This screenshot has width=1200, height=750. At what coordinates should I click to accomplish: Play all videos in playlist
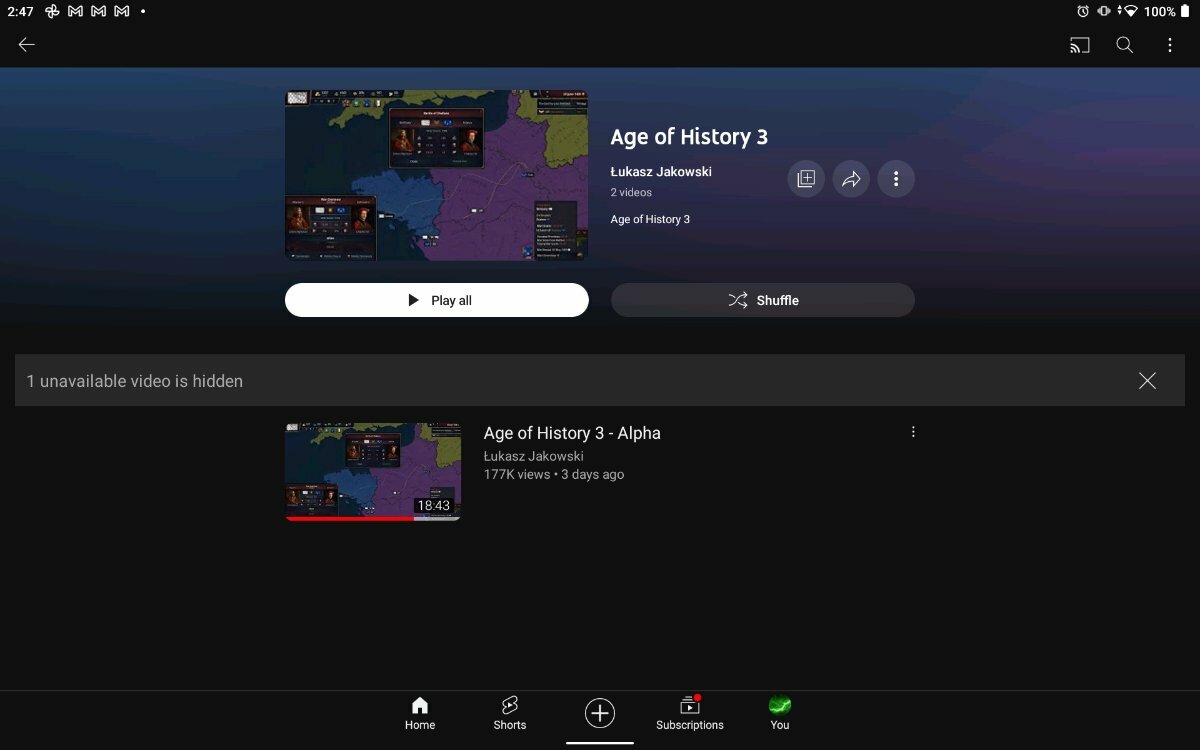[x=437, y=300]
